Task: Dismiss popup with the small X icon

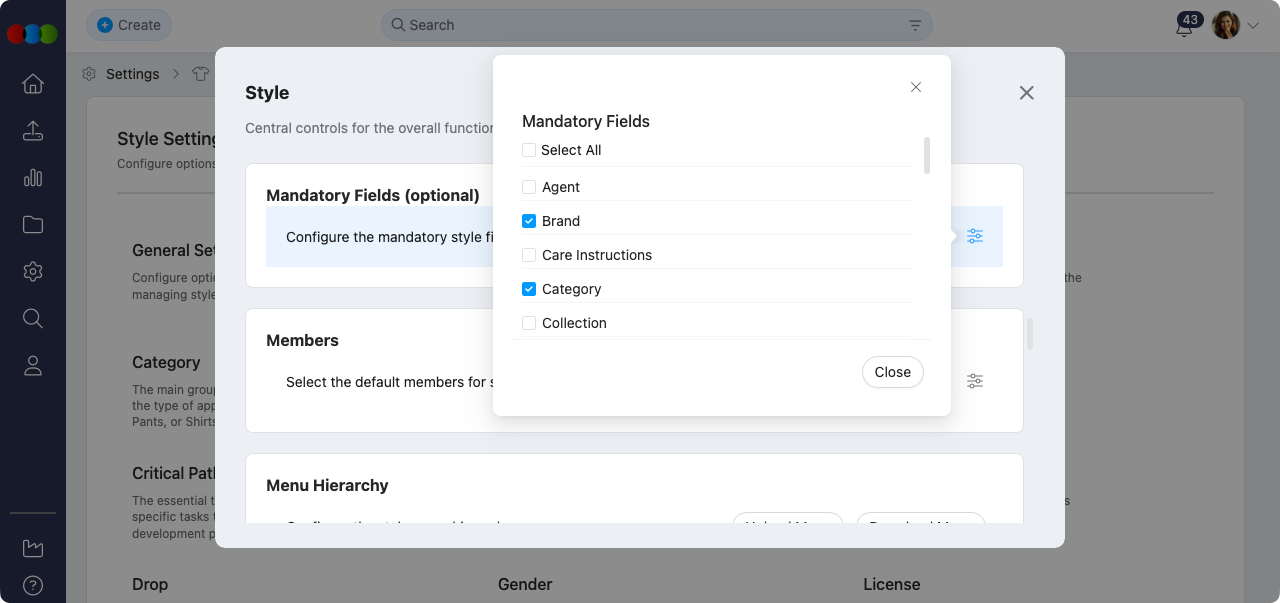Action: tap(916, 87)
